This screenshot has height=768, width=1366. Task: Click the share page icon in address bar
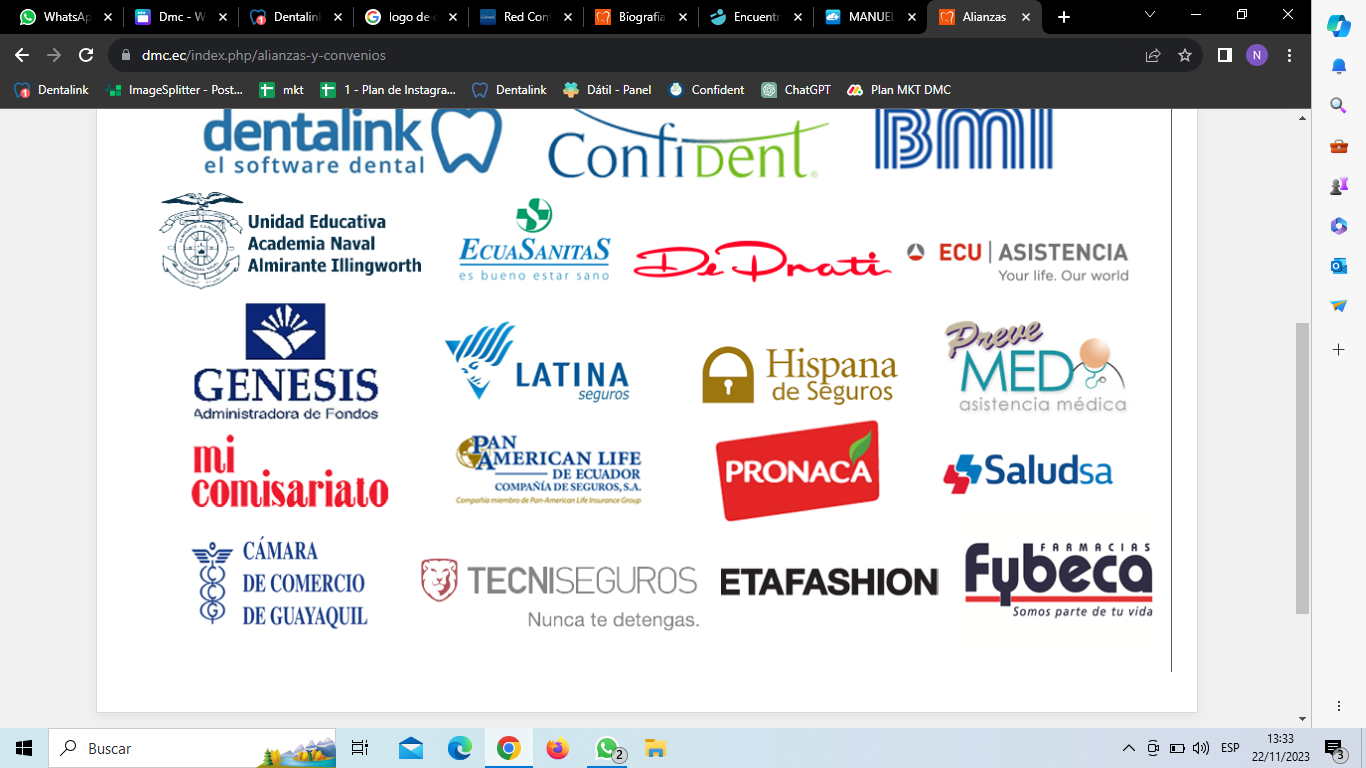click(1153, 56)
